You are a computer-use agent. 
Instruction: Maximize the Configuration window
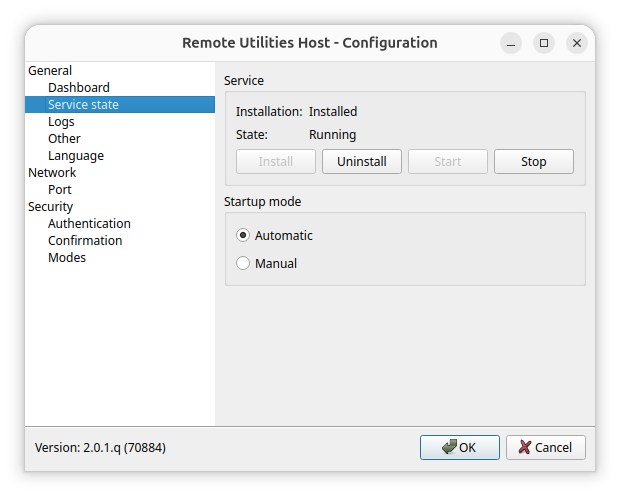click(x=544, y=43)
